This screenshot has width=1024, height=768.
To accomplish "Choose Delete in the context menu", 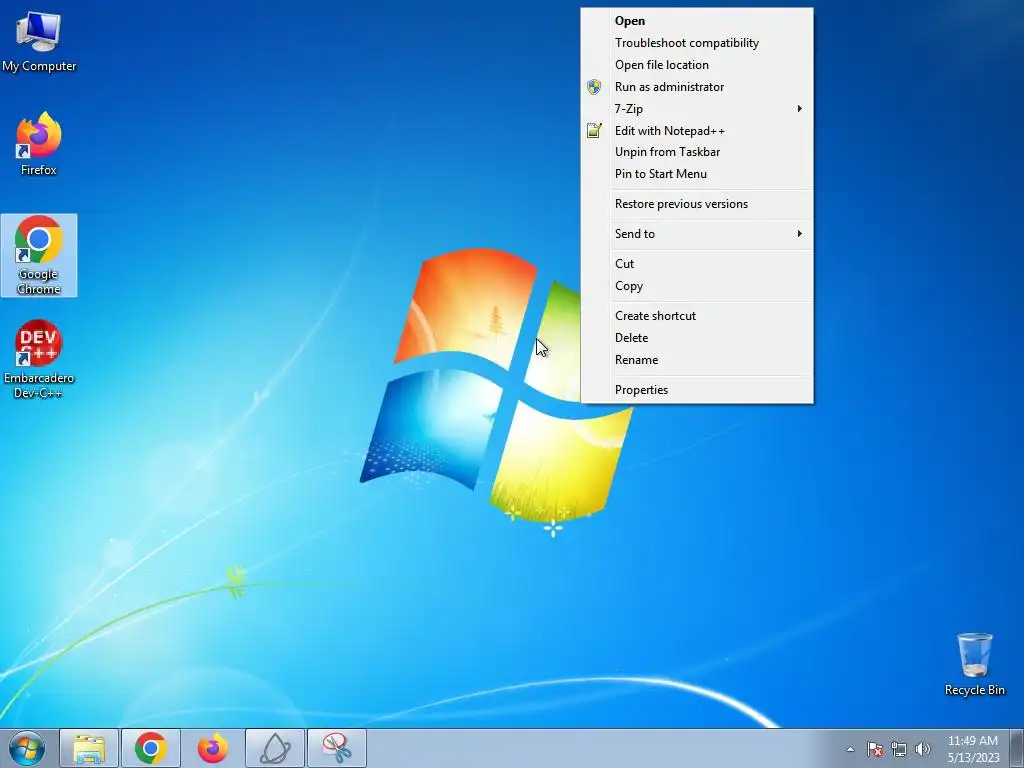I will 697,338.
